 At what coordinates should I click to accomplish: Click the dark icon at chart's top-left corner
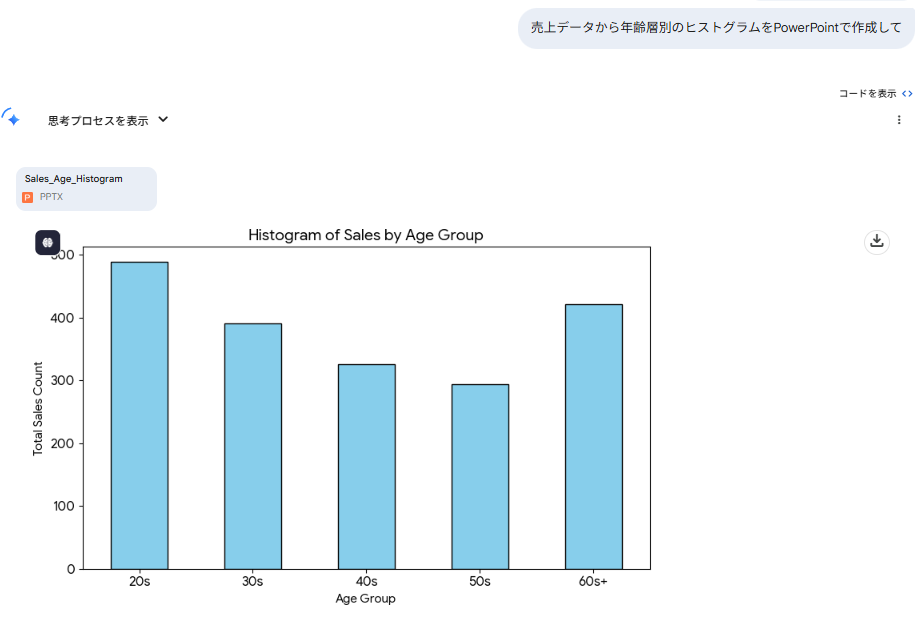coord(48,242)
